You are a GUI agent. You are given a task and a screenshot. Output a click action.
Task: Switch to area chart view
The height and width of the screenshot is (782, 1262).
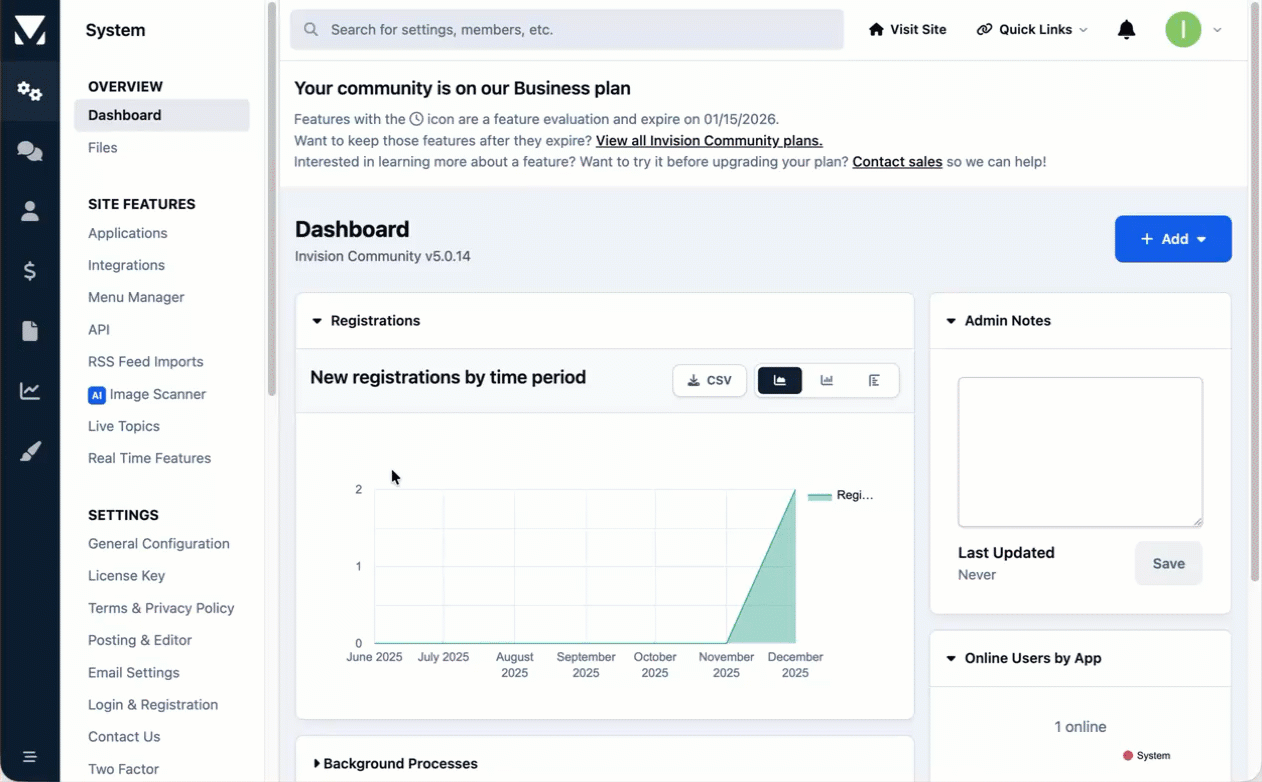click(780, 381)
